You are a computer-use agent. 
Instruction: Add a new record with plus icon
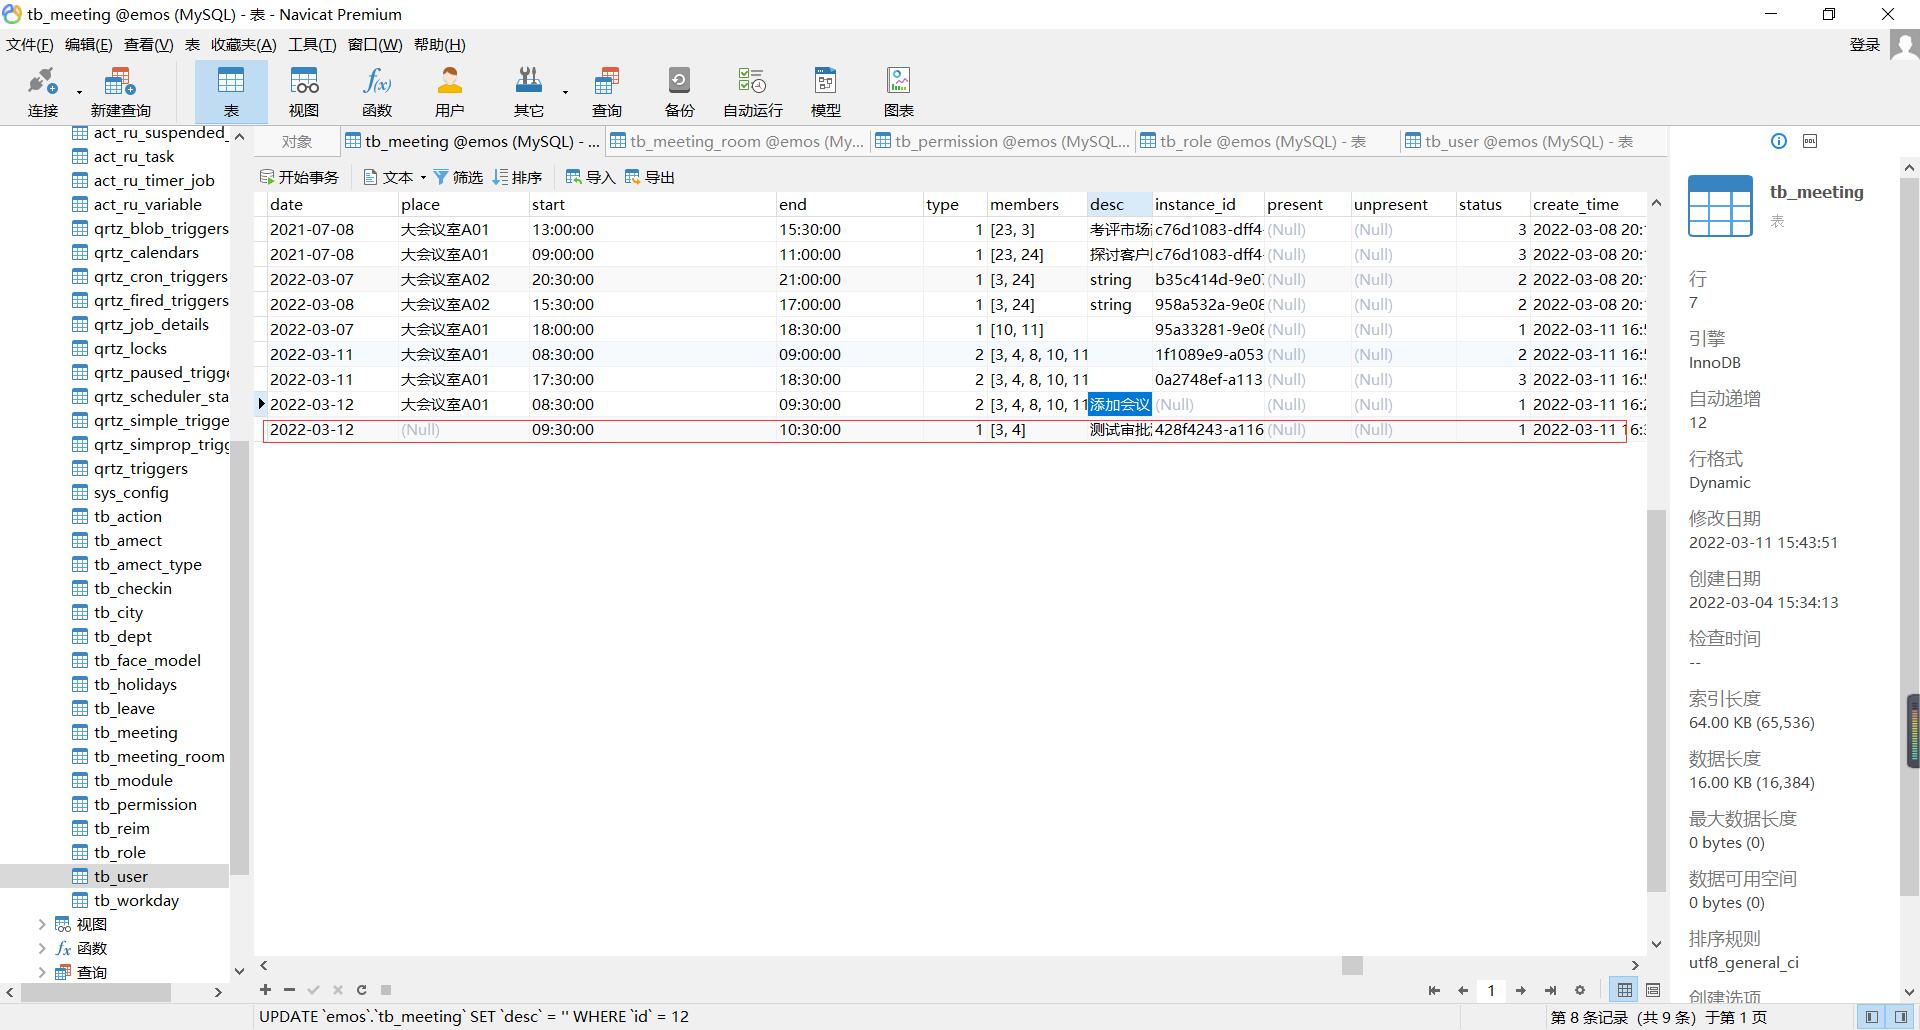click(x=265, y=990)
